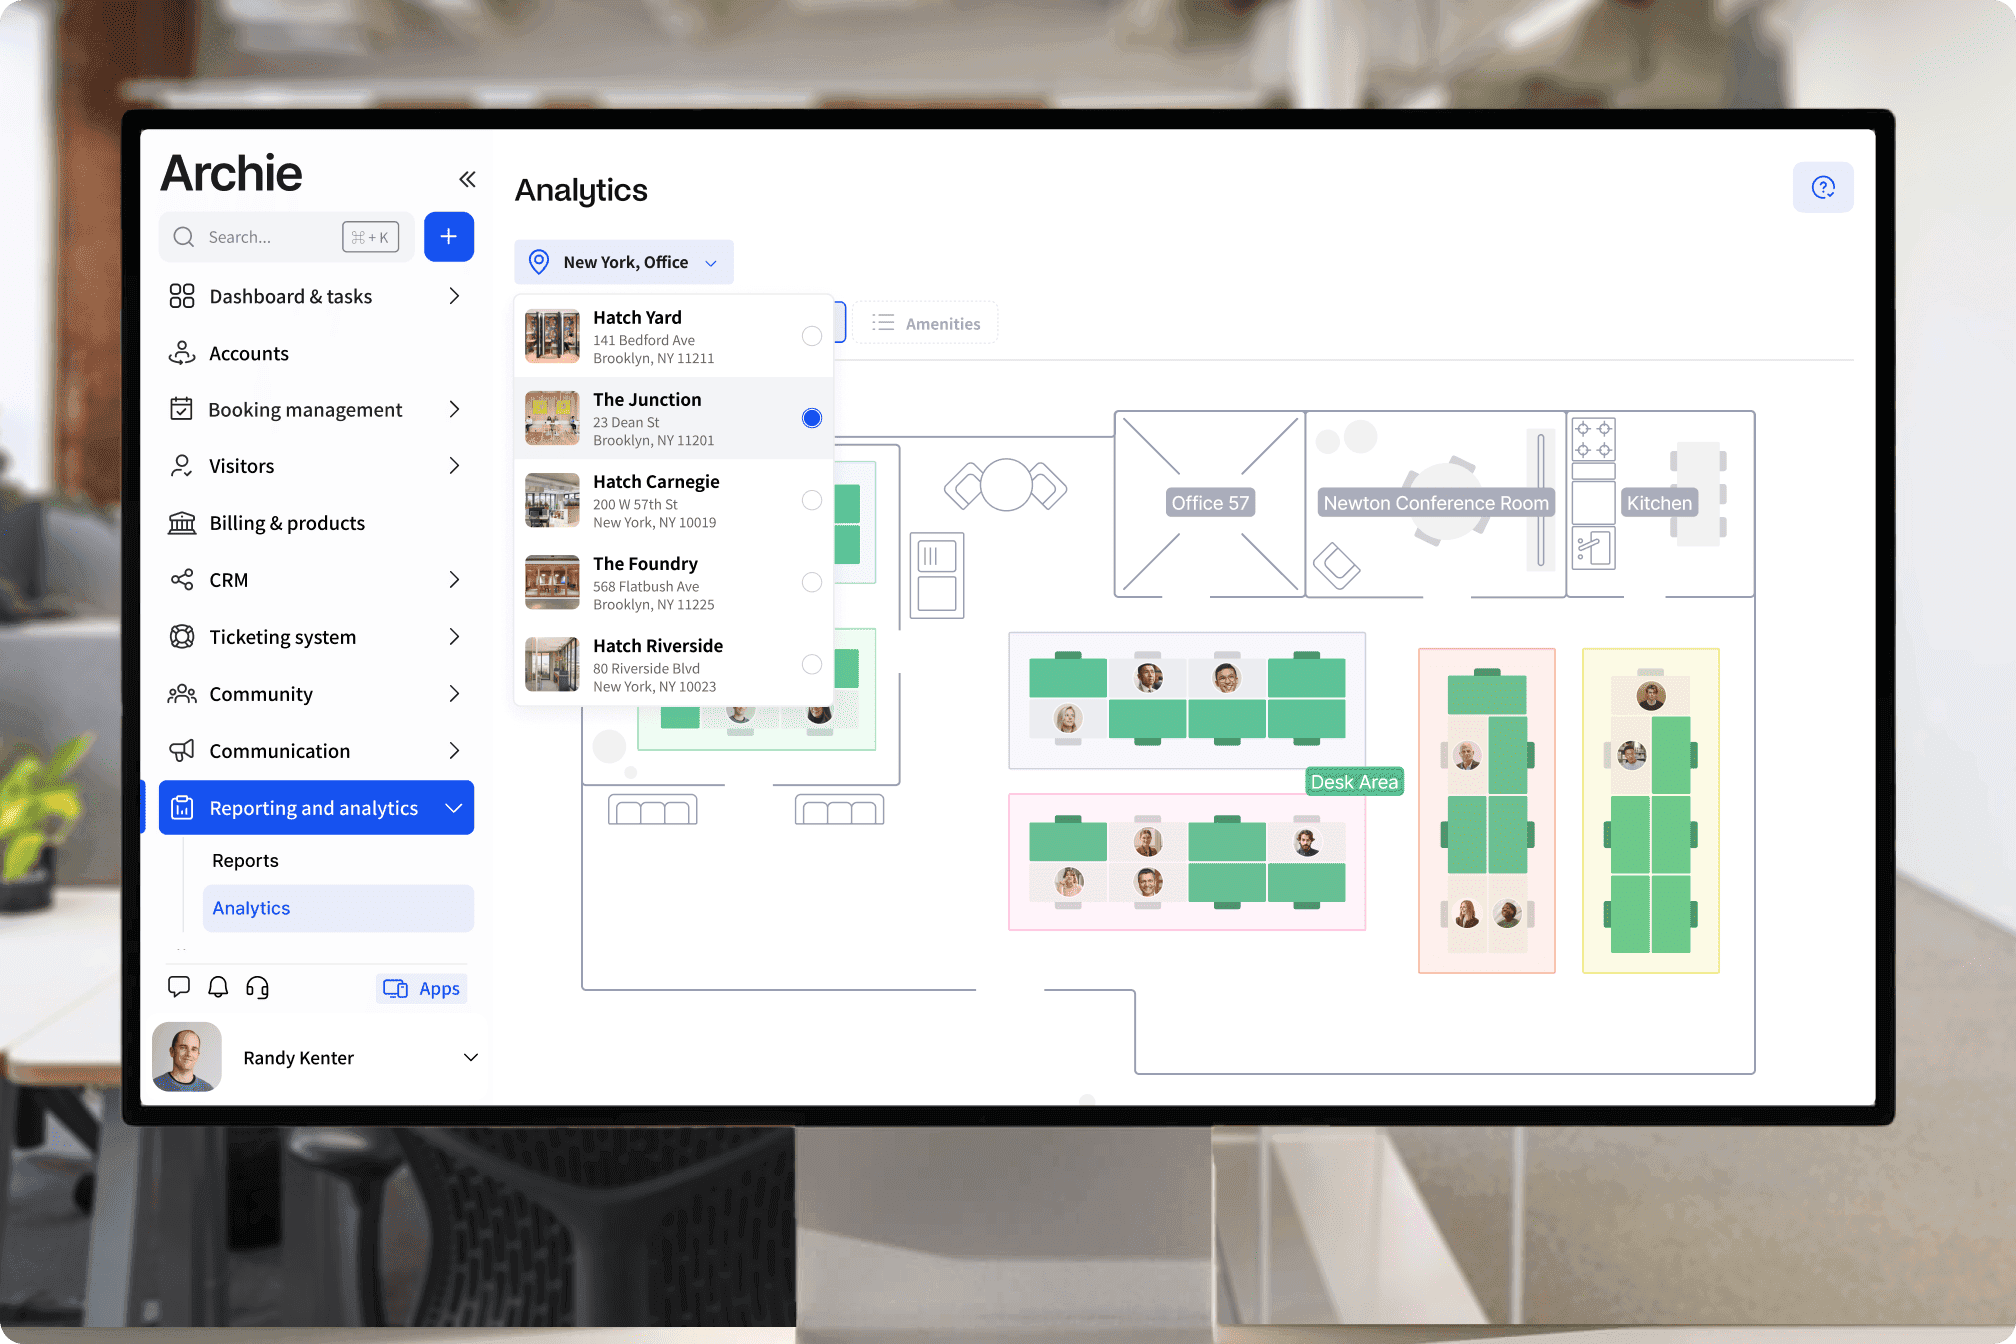The width and height of the screenshot is (2016, 1344).
Task: Open the Apps panel
Action: pos(421,988)
